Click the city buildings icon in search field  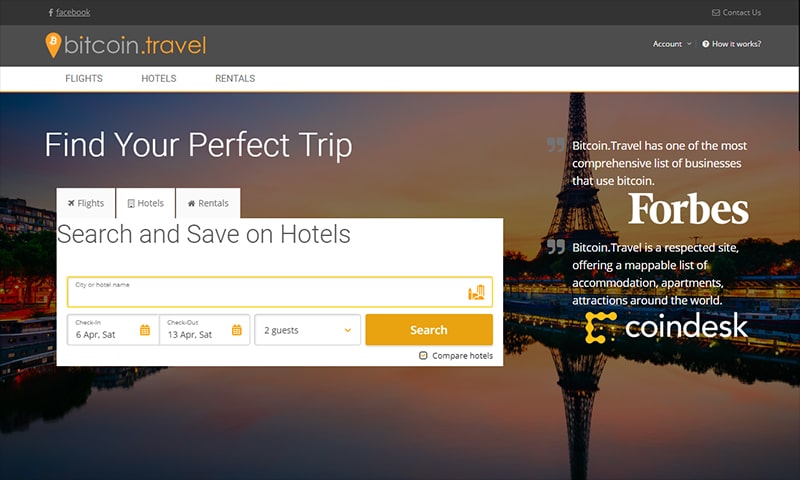point(477,292)
